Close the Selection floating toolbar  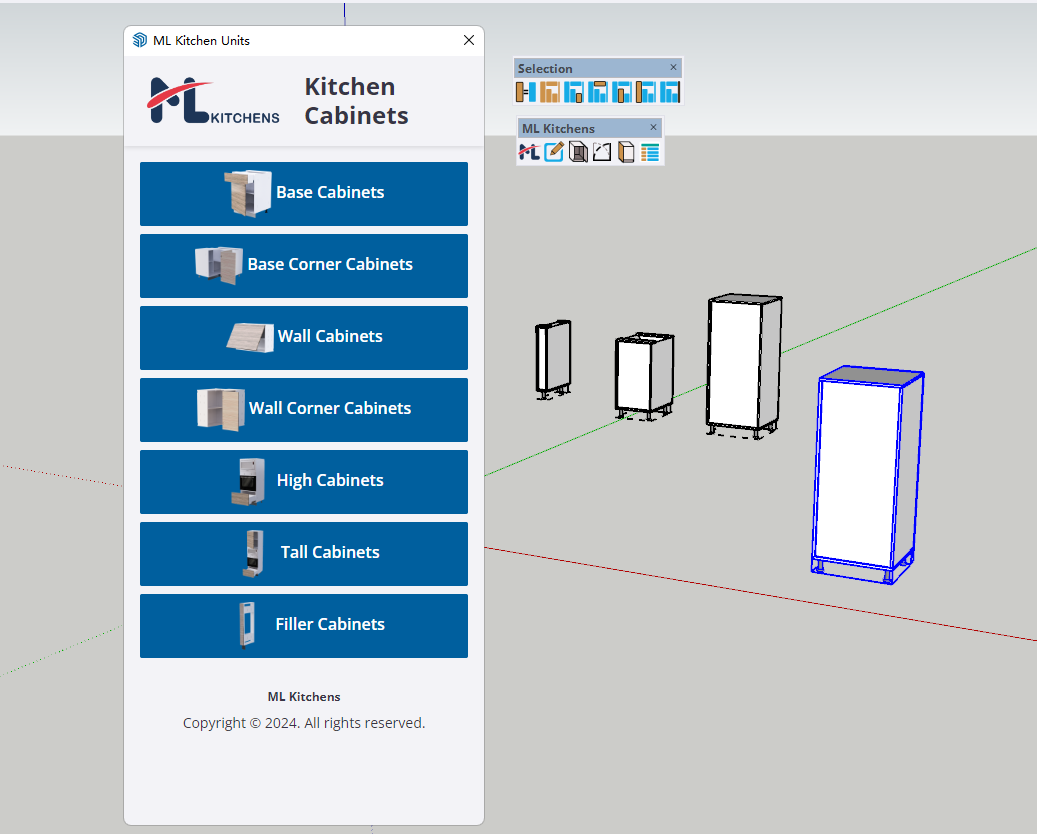673,67
